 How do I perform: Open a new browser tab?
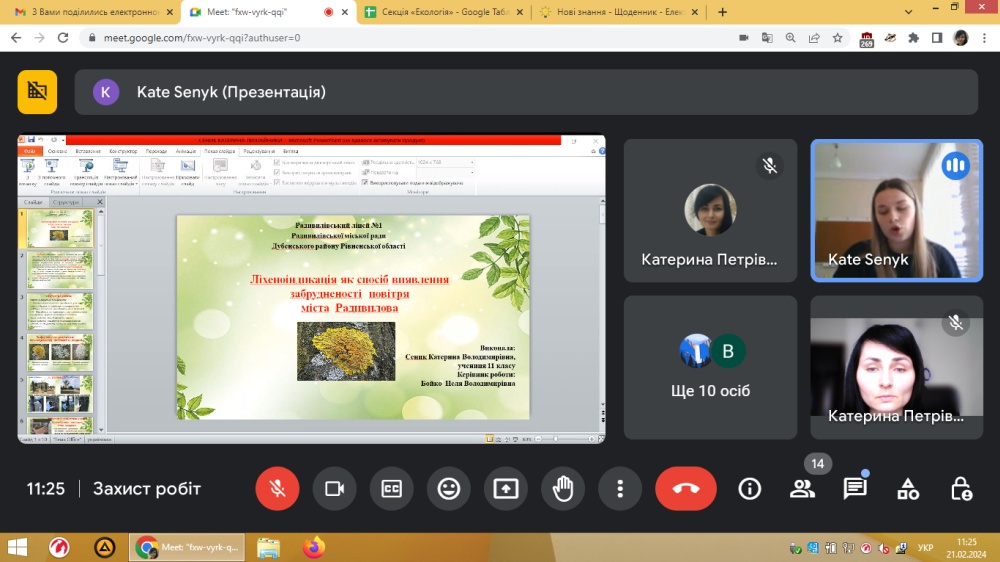[x=723, y=12]
